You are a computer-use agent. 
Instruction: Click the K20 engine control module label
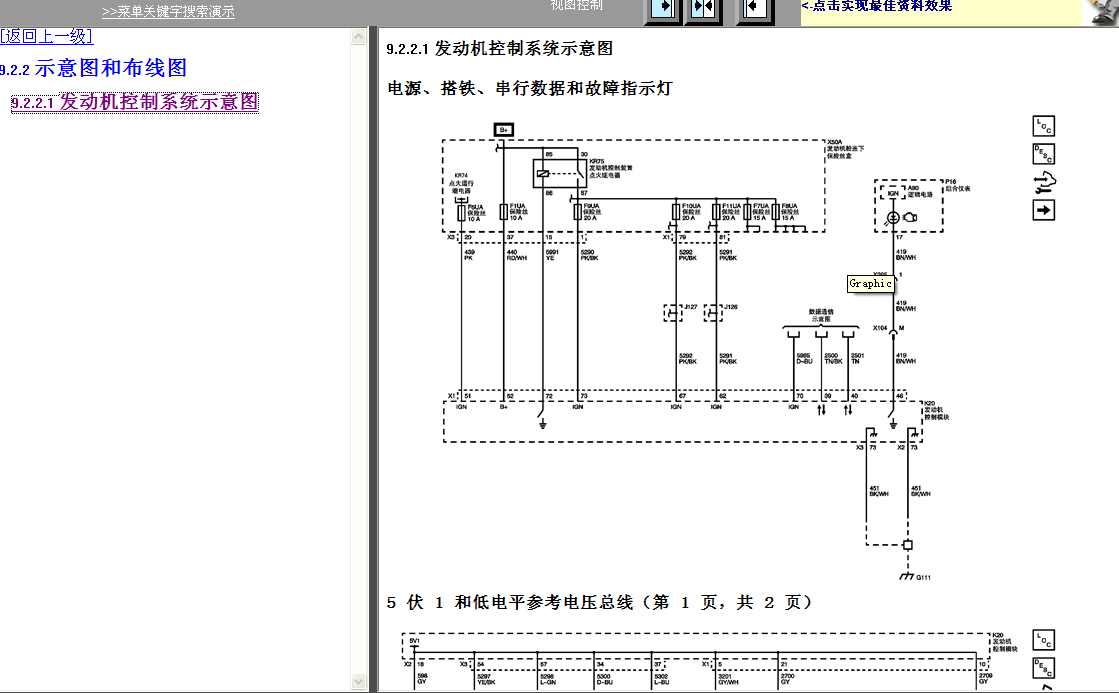tap(937, 410)
